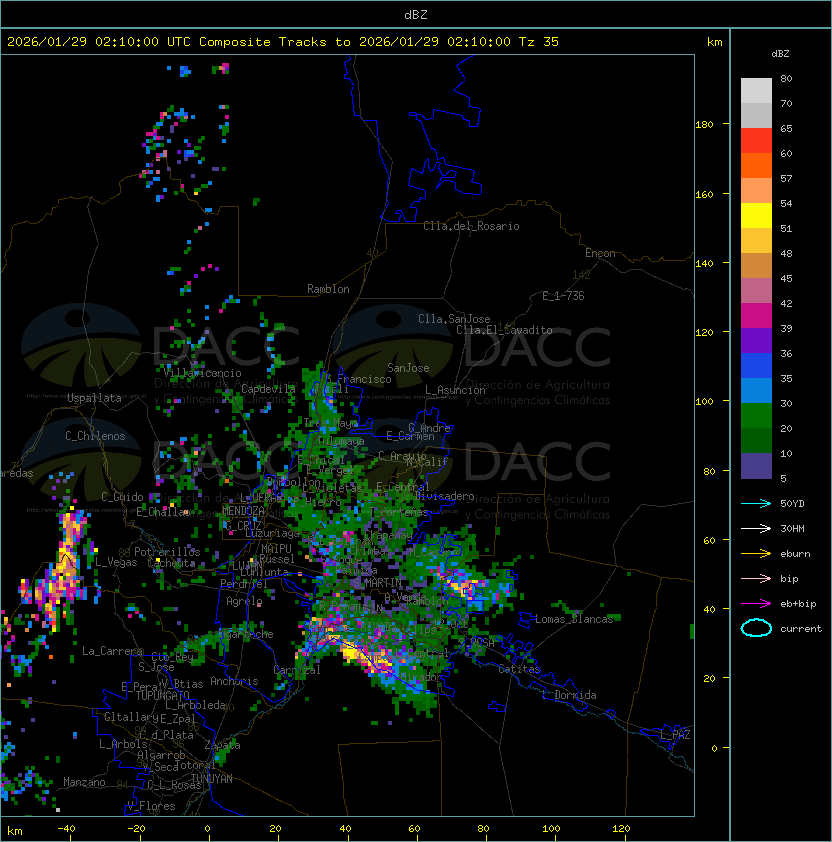This screenshot has width=832, height=842.
Task: Click the 'MENDOZA' city label
Action: click(x=243, y=511)
